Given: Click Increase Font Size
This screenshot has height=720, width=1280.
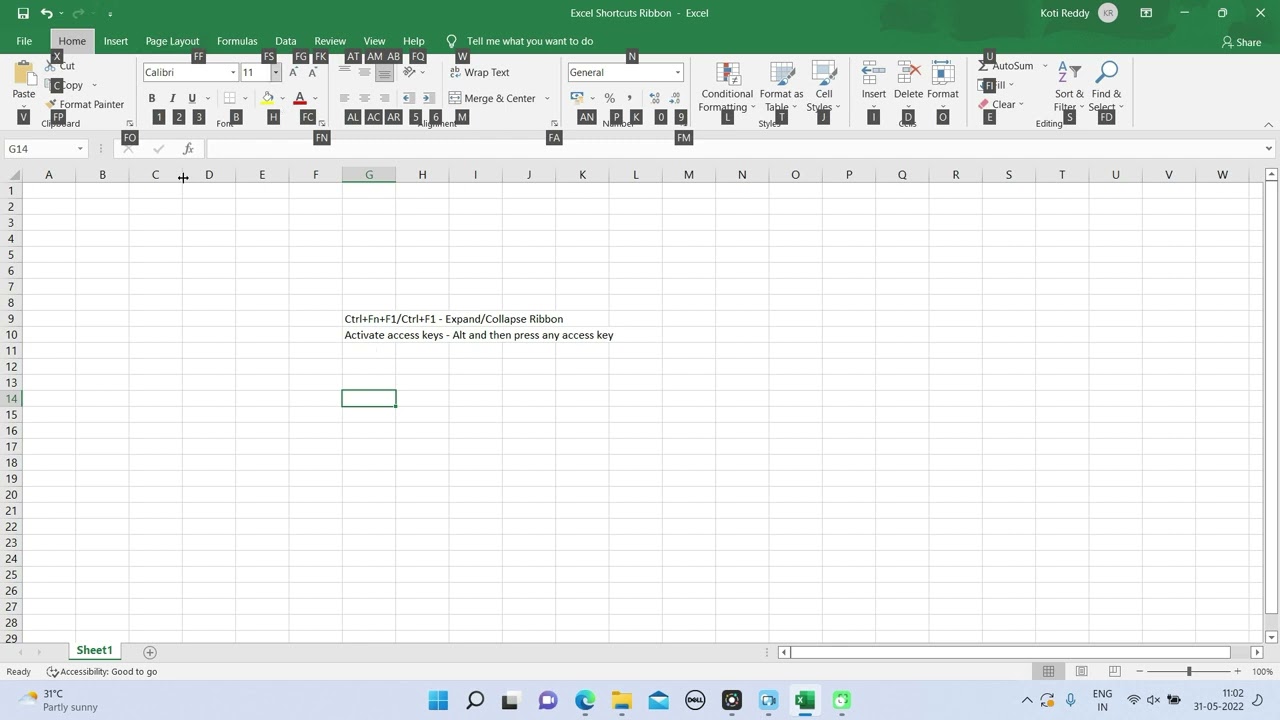Looking at the screenshot, I should 294,72.
